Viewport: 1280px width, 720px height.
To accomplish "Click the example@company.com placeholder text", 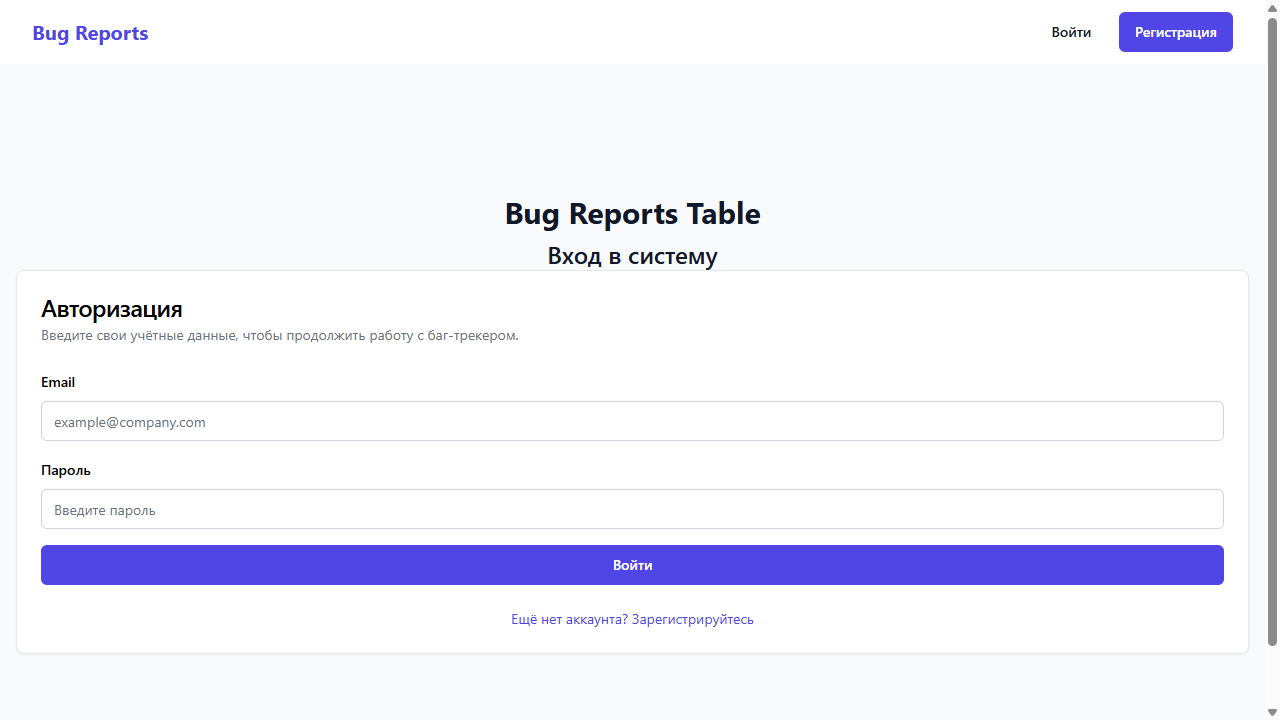I will [130, 422].
